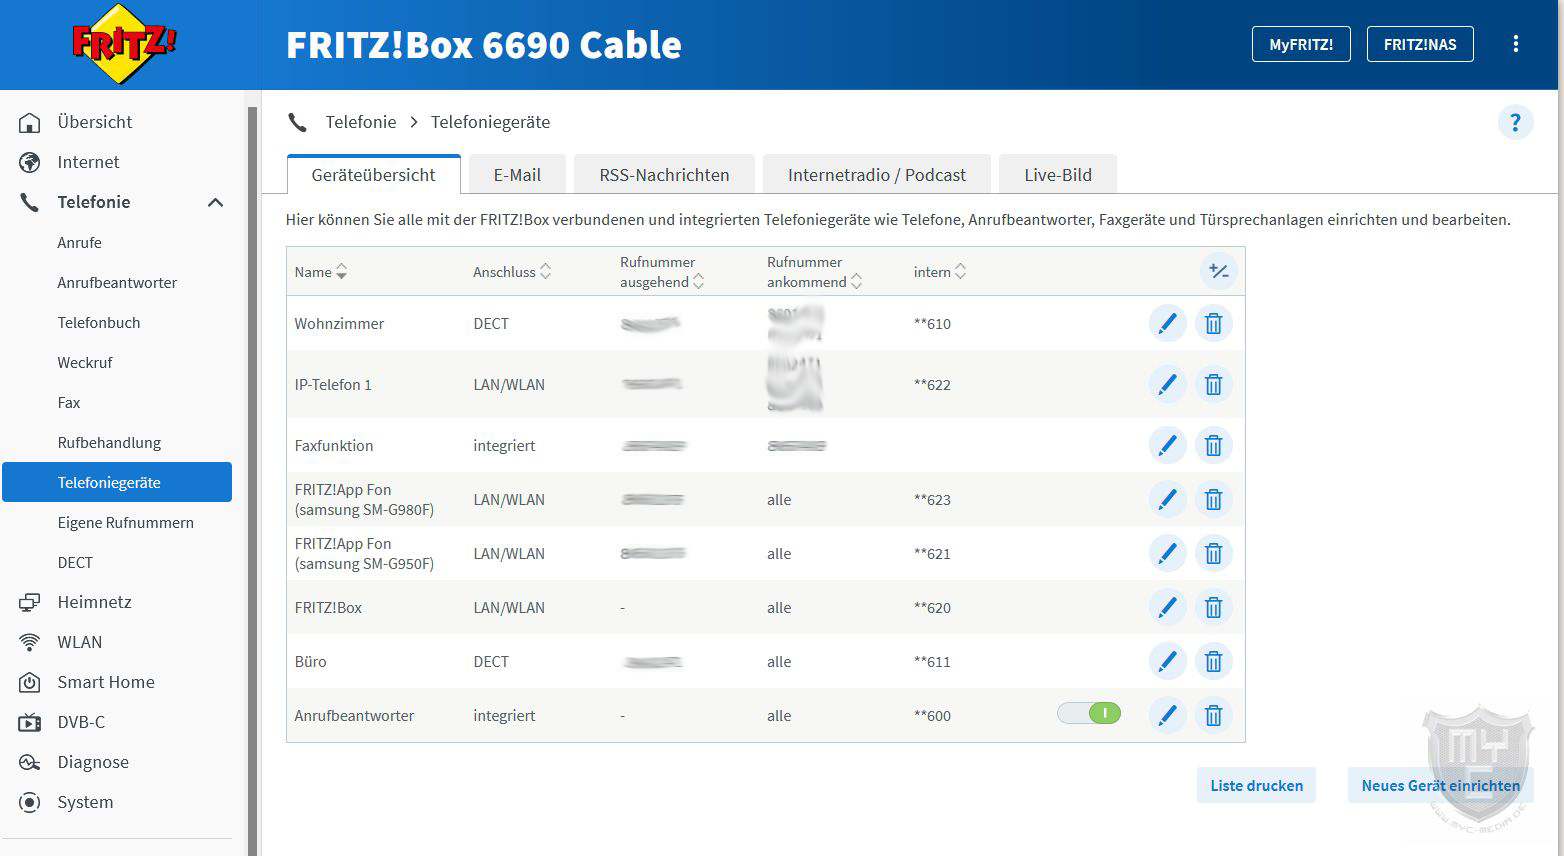Click the sidebar vertical scrollbar

click(x=252, y=480)
